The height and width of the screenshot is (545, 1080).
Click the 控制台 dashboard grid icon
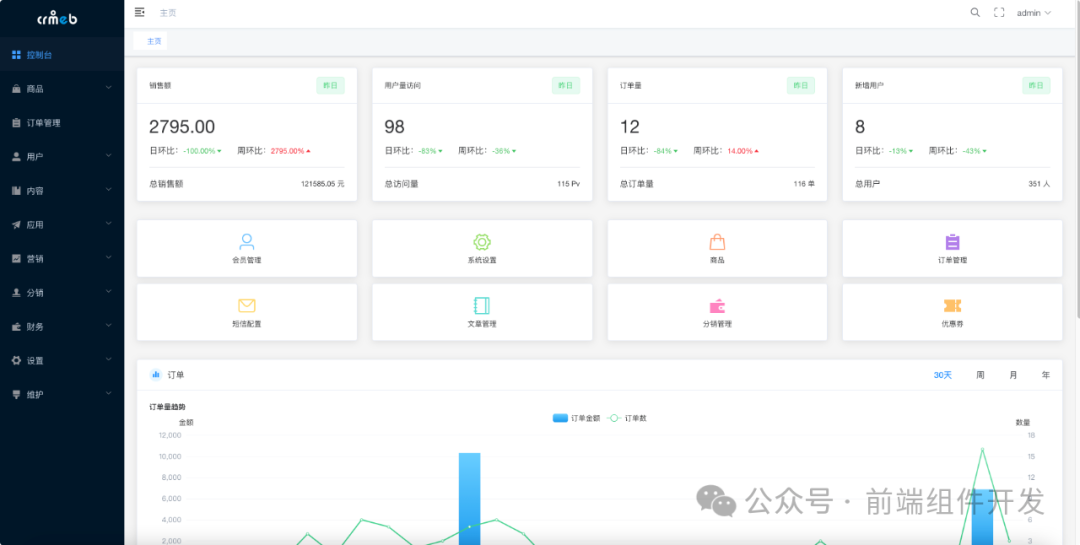point(17,55)
